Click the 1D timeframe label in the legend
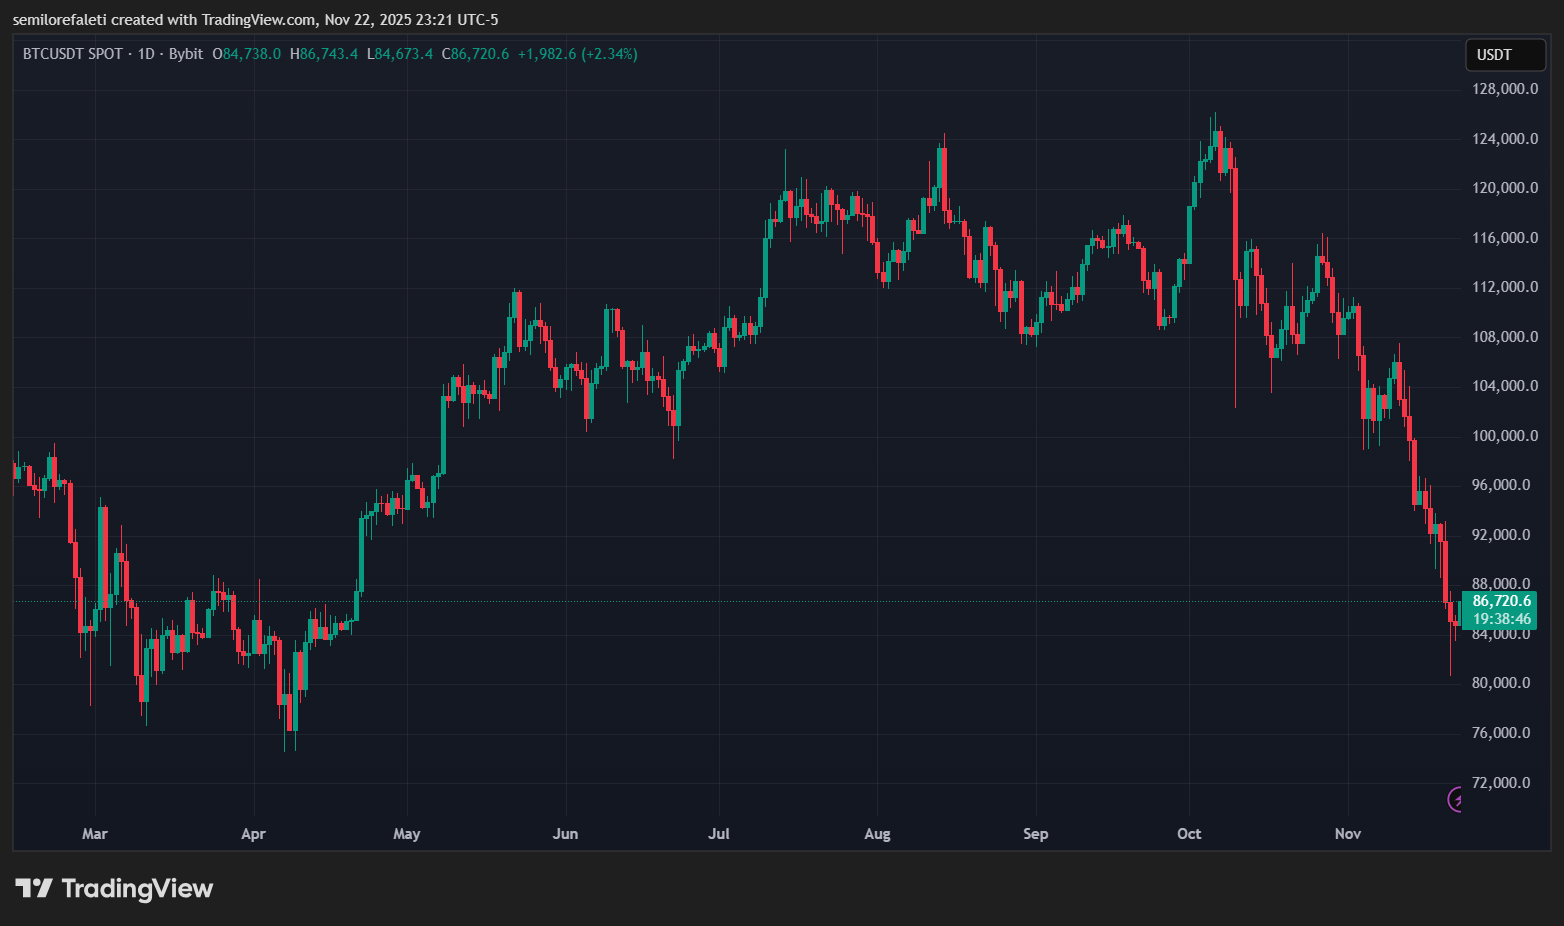 coord(145,55)
